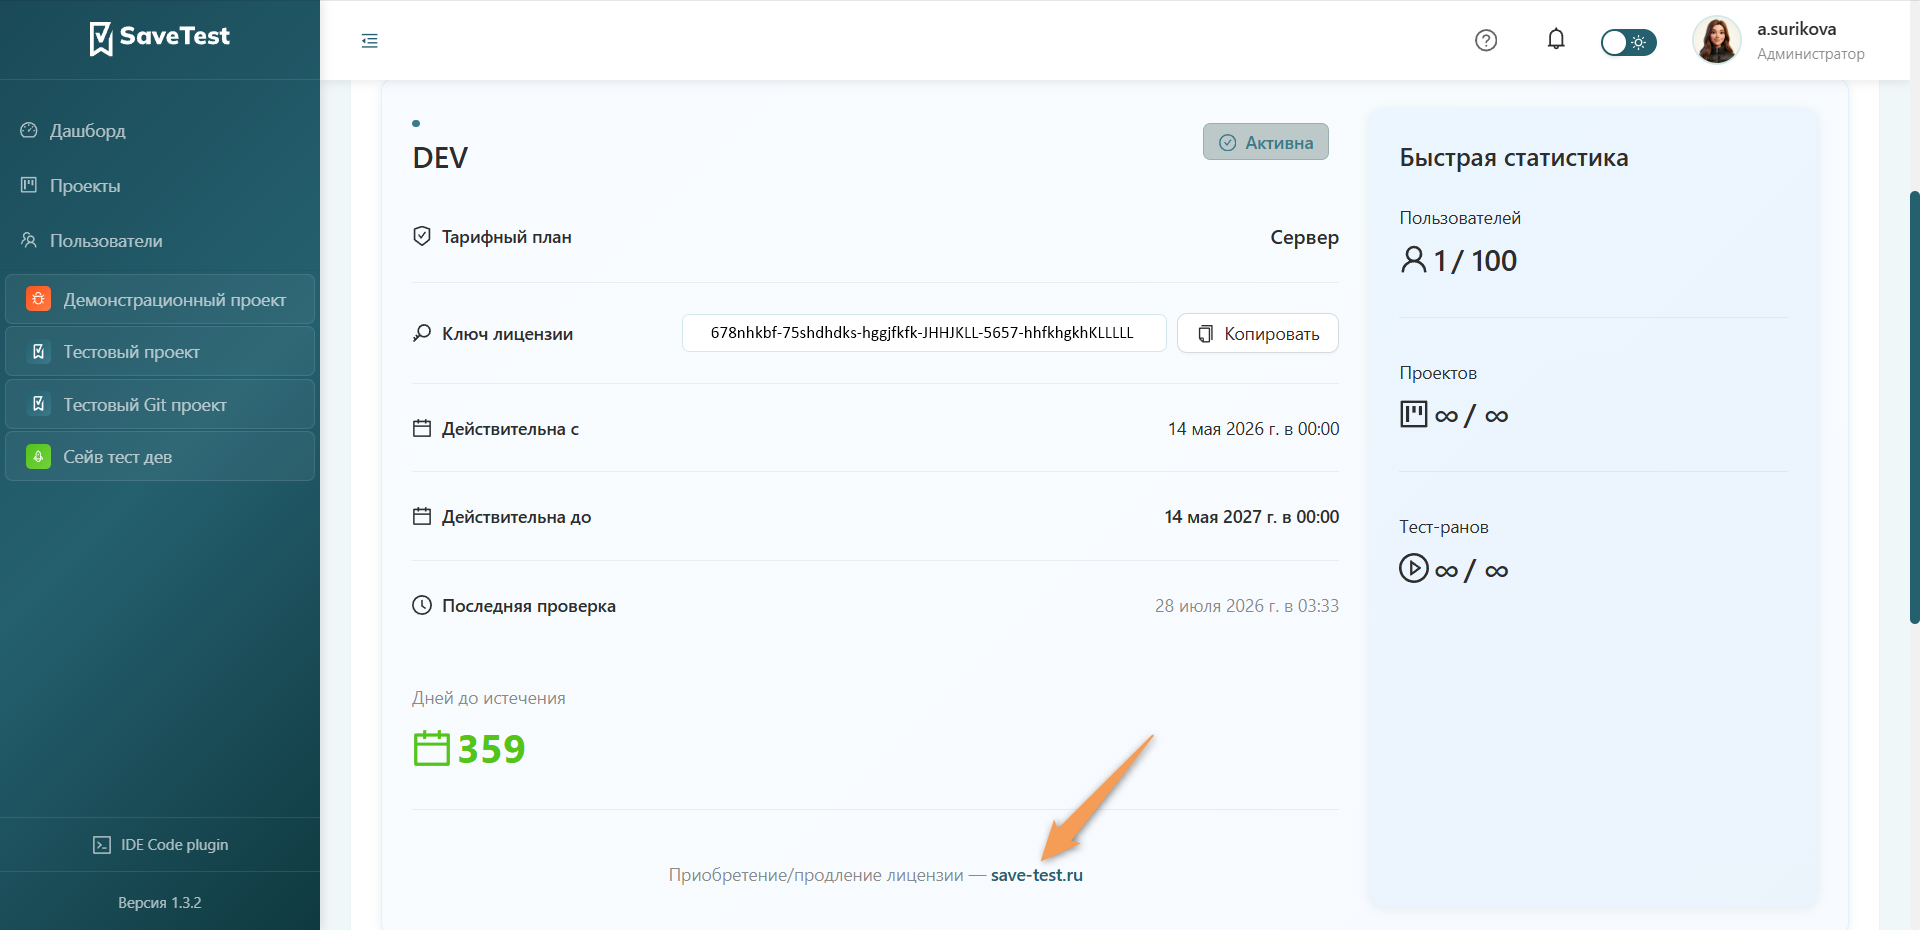Image resolution: width=1920 pixels, height=930 pixels.
Task: Click the board icon under Проектов
Action: pos(1414,414)
